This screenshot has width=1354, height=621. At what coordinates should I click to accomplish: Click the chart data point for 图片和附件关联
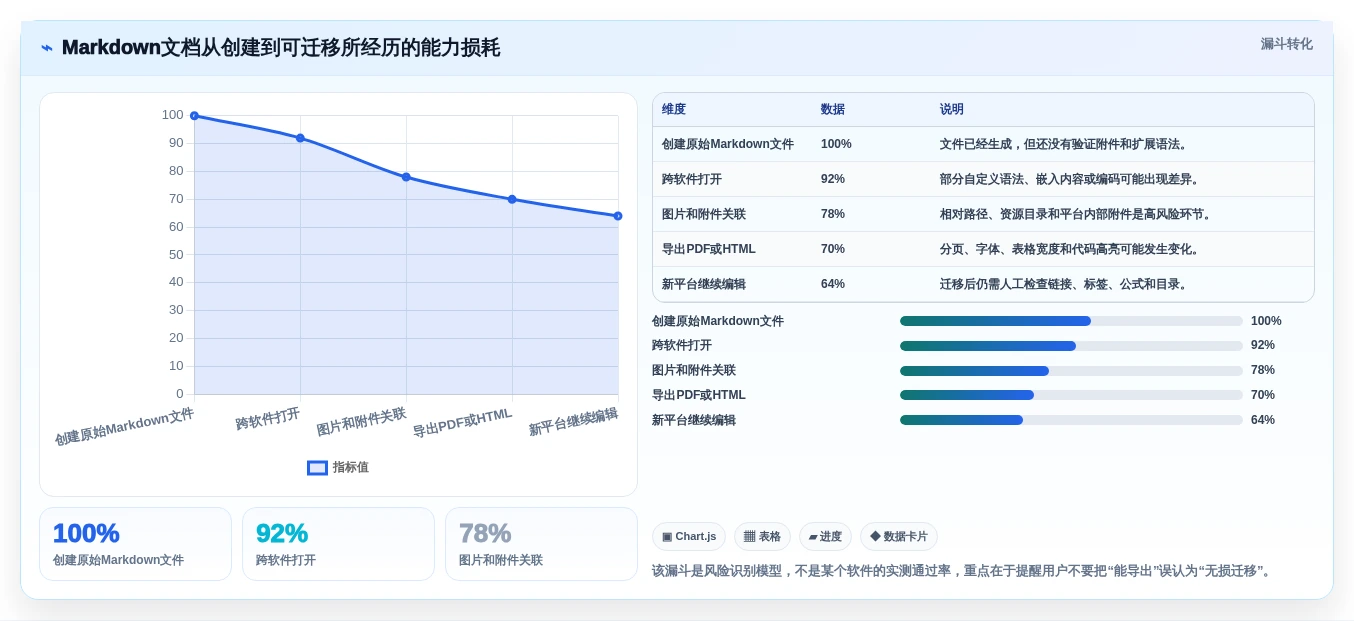pos(406,177)
